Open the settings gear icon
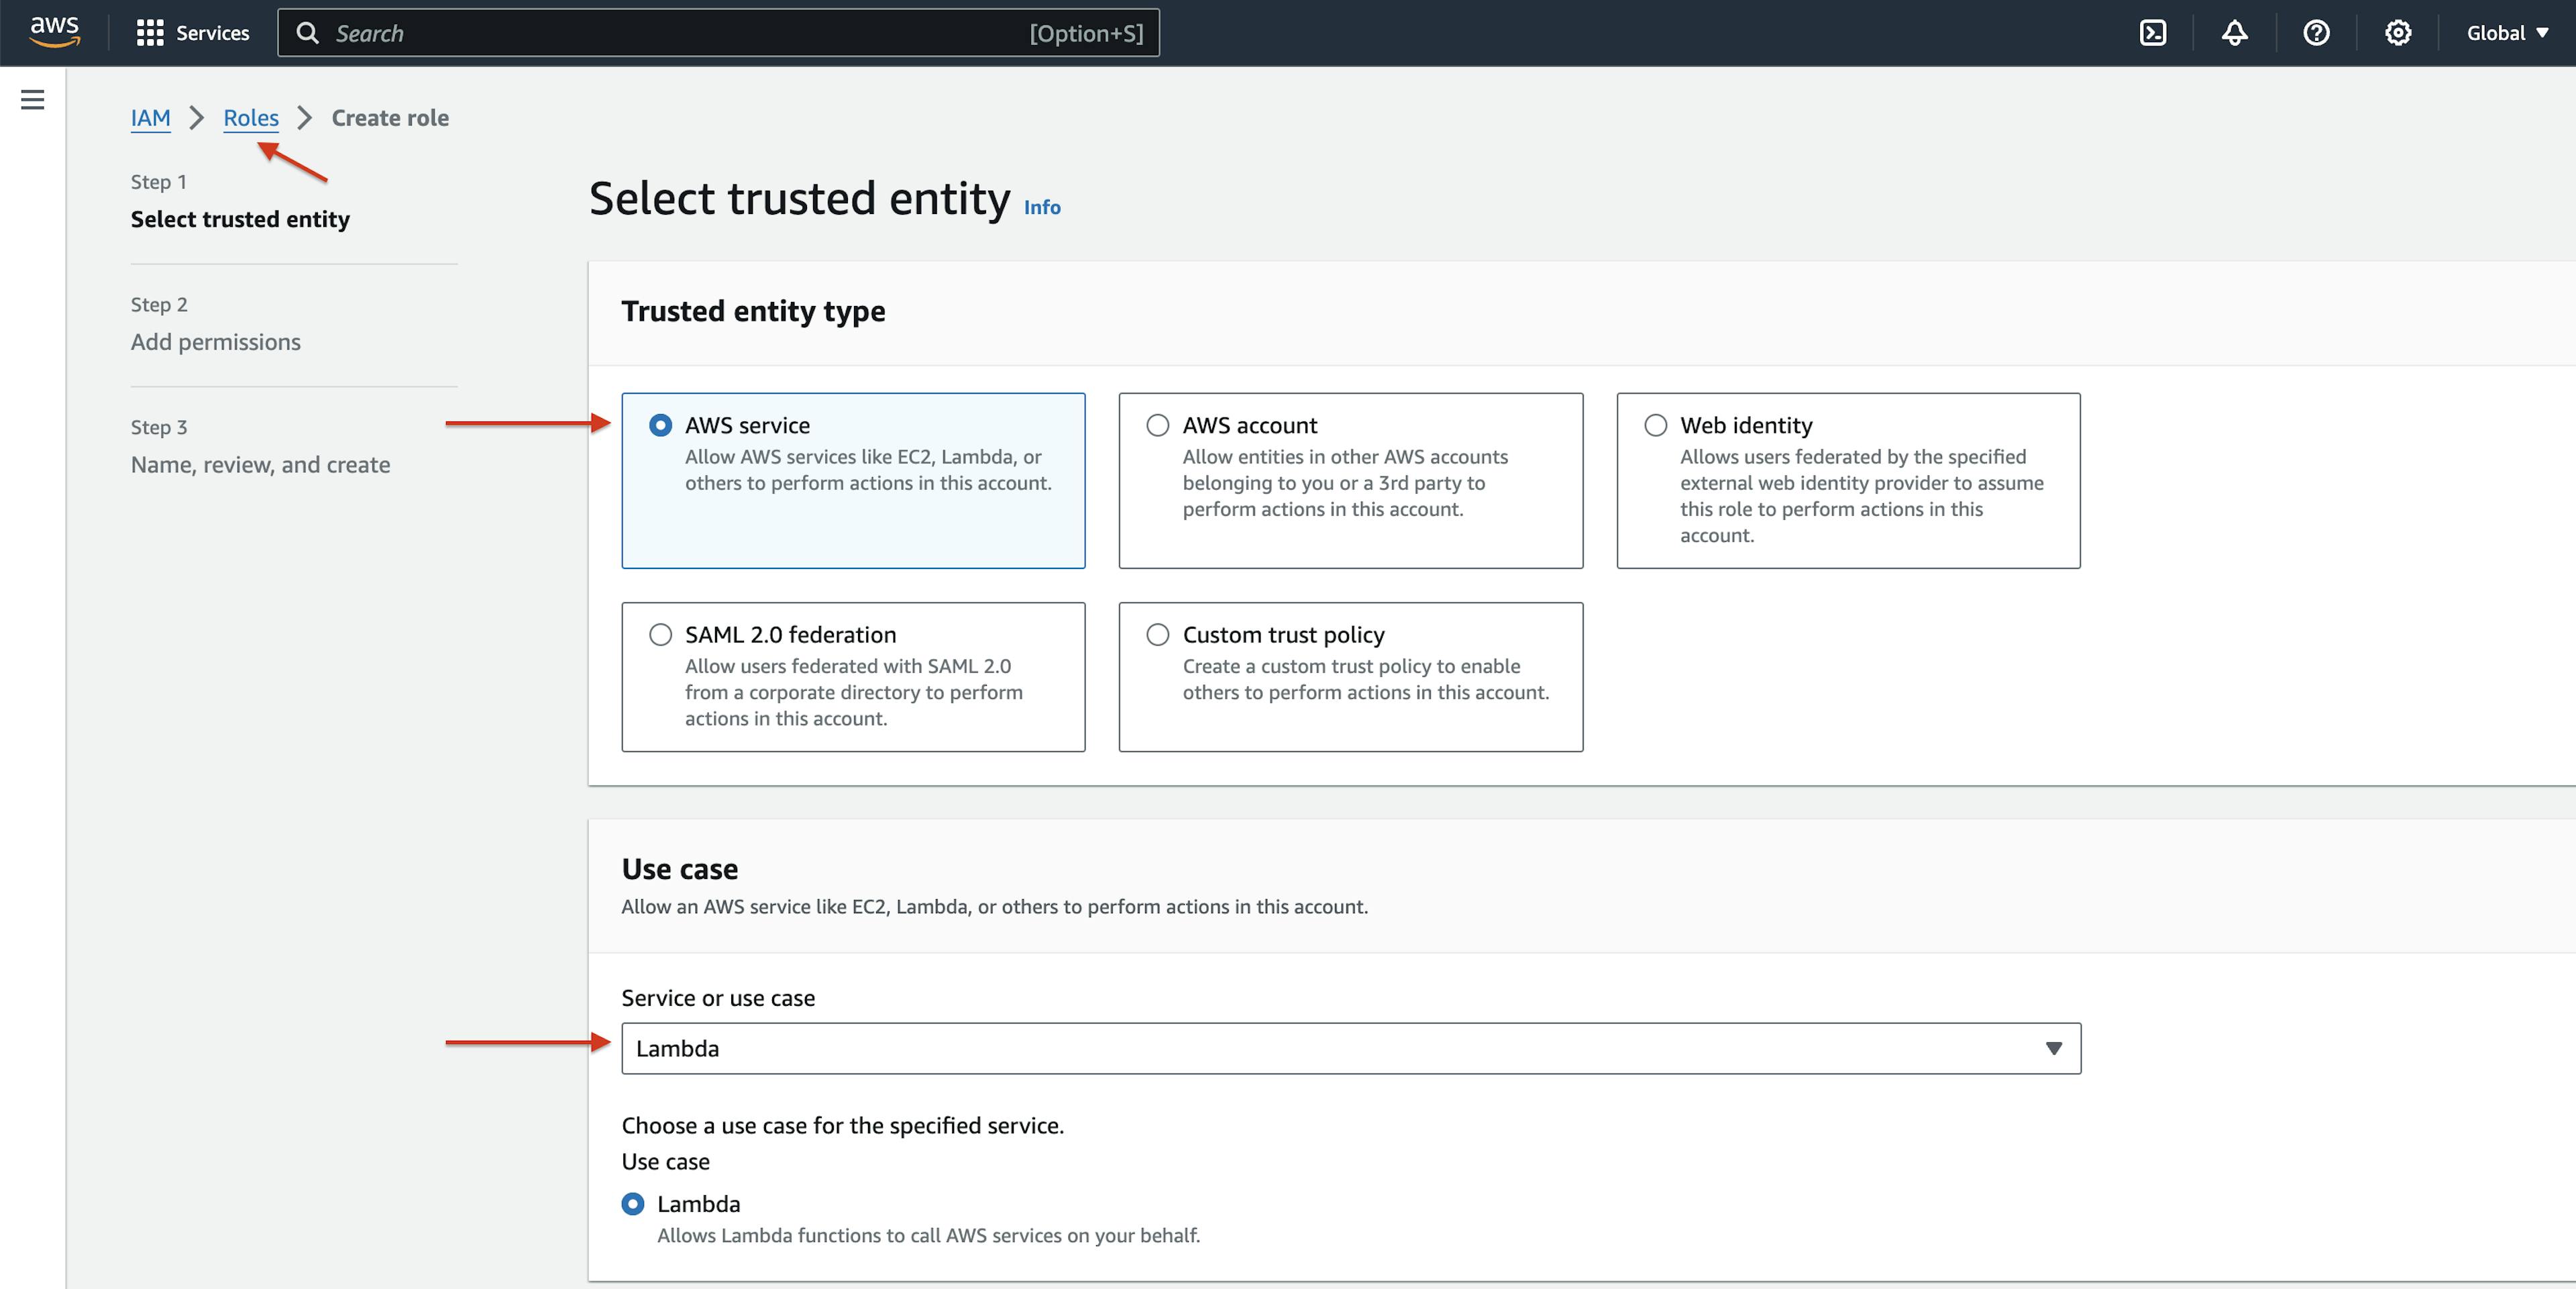The image size is (2576, 1289). (x=2397, y=33)
